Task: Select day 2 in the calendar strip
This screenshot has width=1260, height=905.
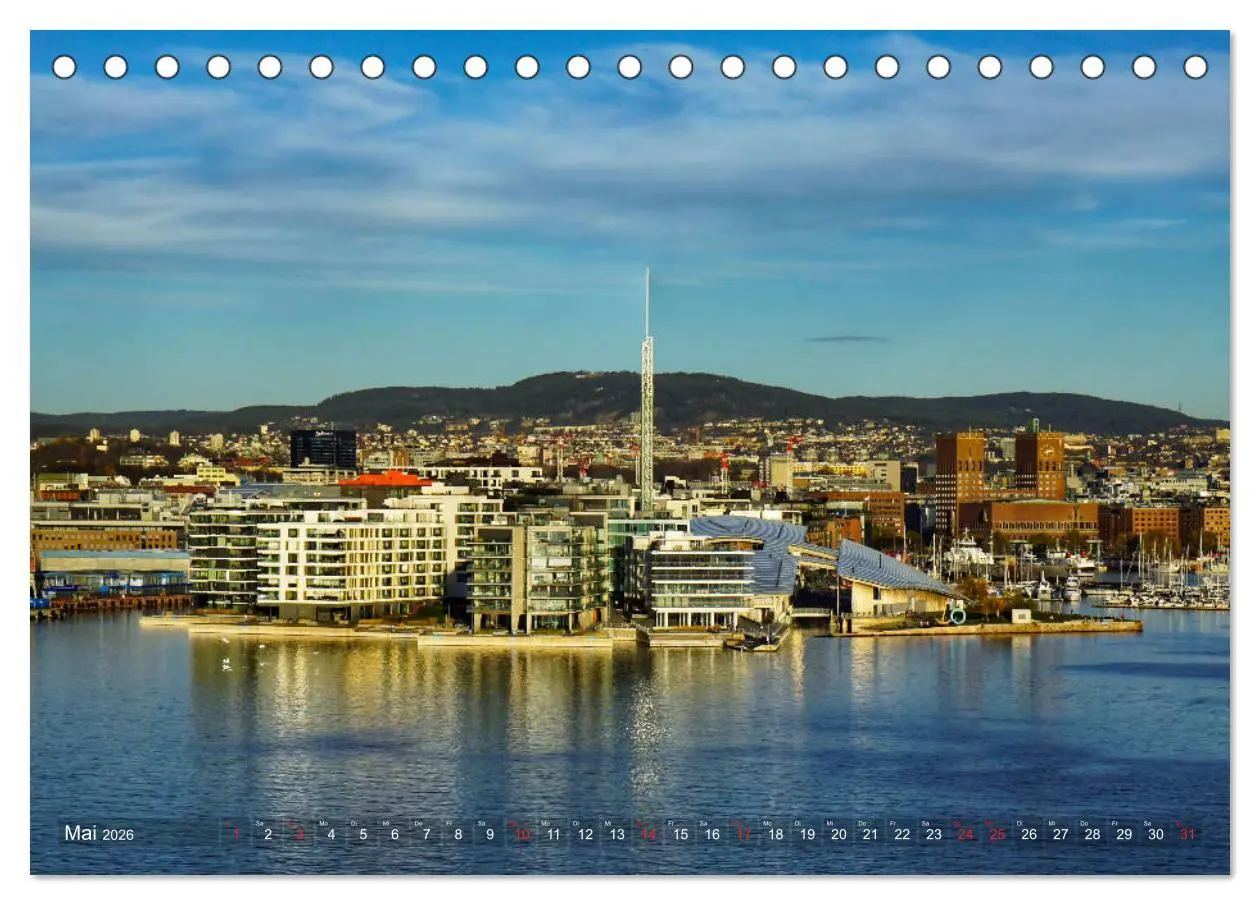Action: (267, 834)
